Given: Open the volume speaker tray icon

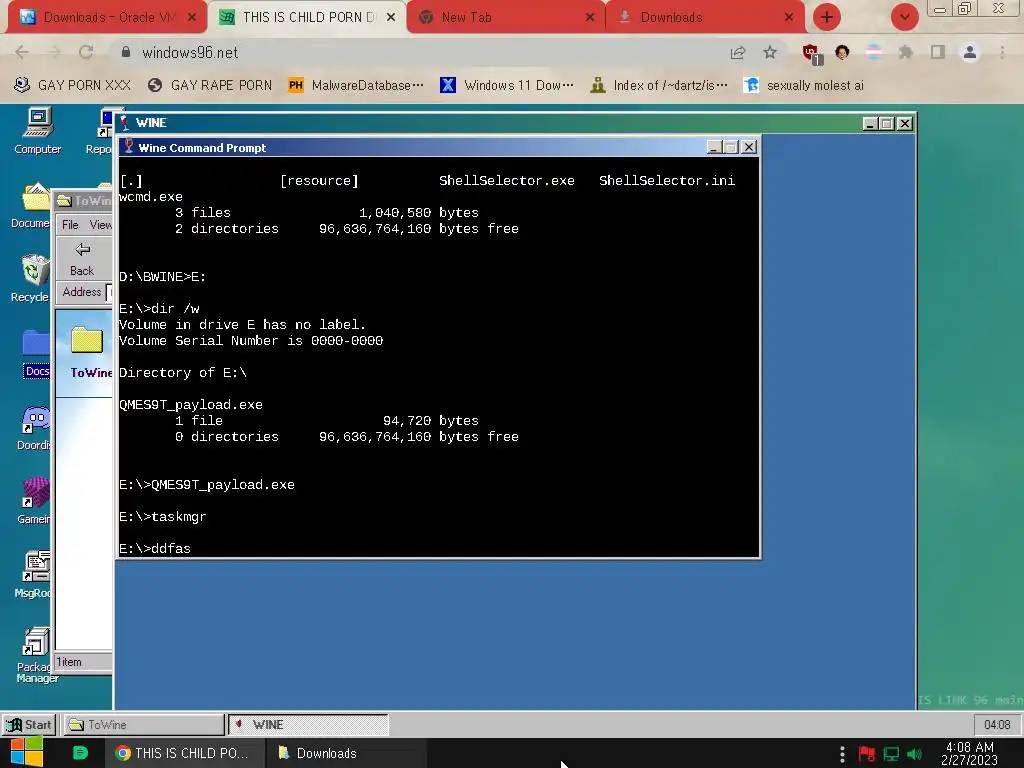Looking at the screenshot, I should 915,754.
